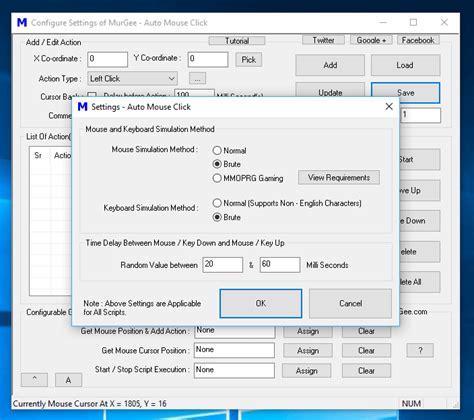474x420 pixels.
Task: Click the repeat count field showing 1
Action: 421,115
